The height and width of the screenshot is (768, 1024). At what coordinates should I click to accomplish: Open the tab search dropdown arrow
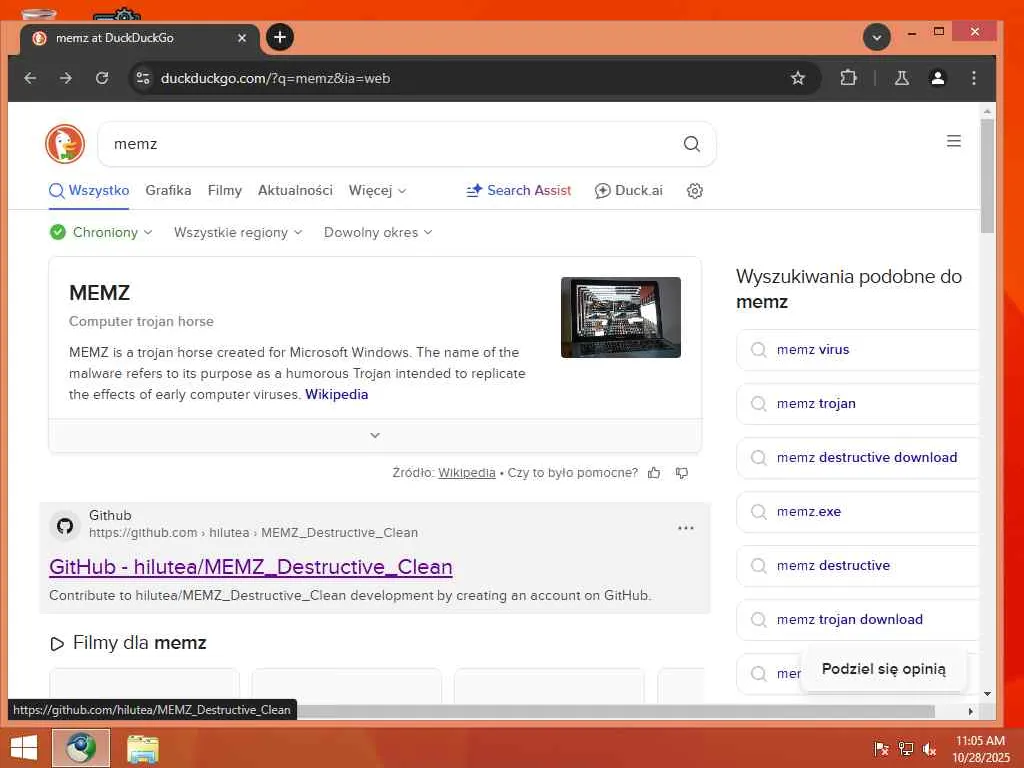pos(877,37)
